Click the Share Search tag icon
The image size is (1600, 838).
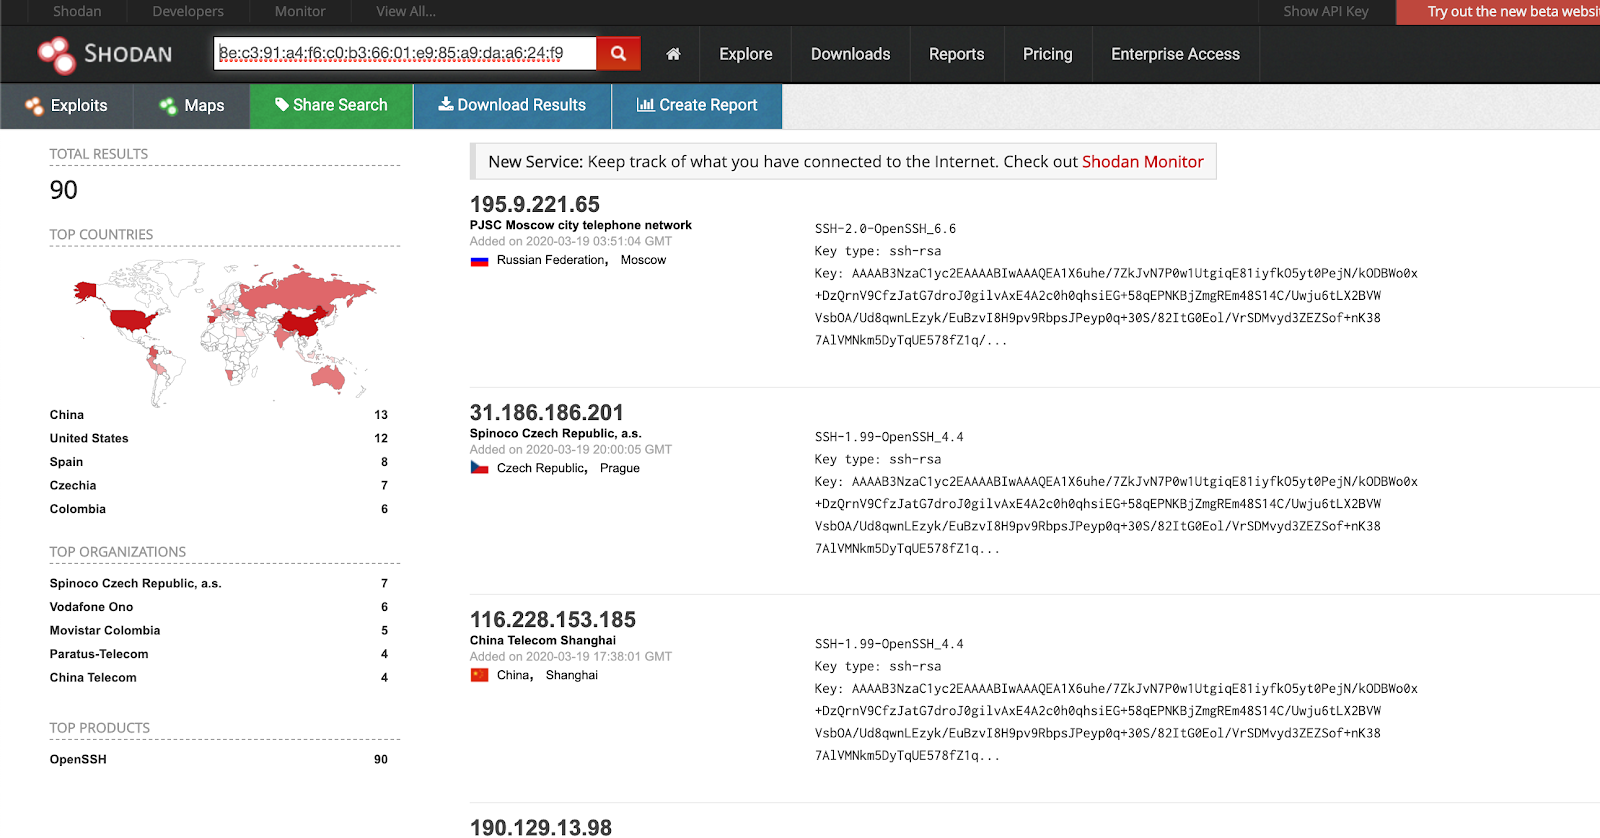pos(282,105)
